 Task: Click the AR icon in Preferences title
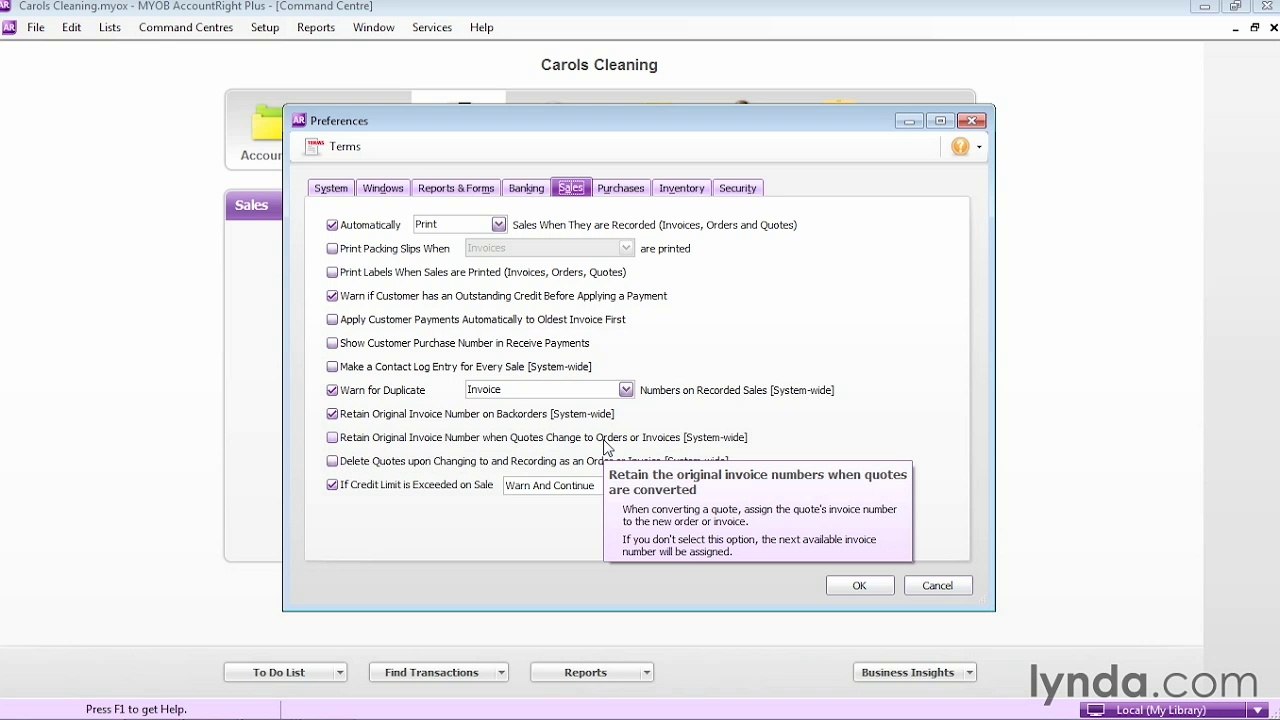point(298,121)
